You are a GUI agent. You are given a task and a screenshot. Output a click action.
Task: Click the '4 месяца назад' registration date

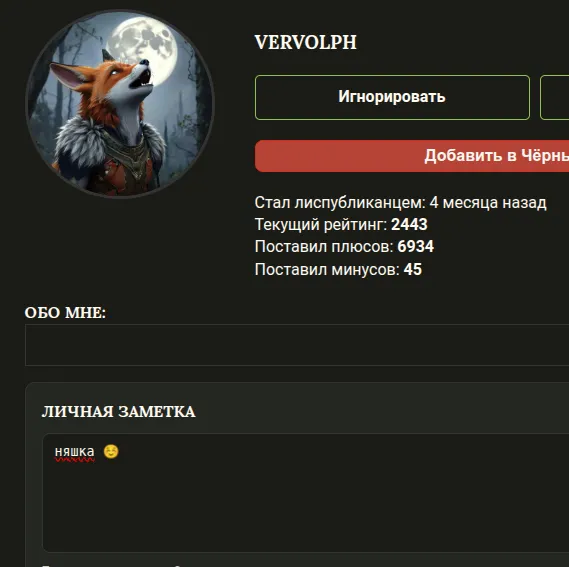click(x=488, y=203)
